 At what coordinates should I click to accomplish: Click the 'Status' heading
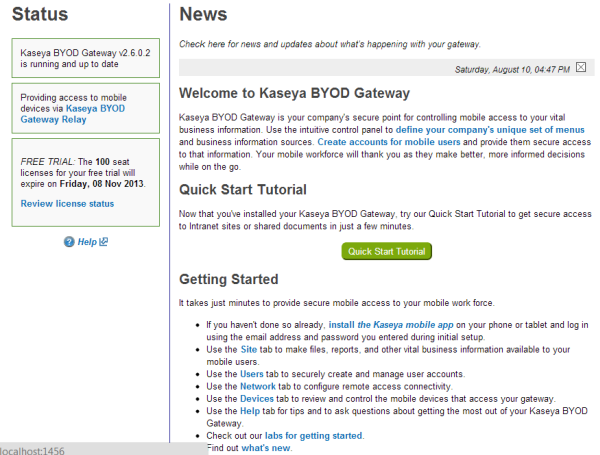tap(40, 14)
